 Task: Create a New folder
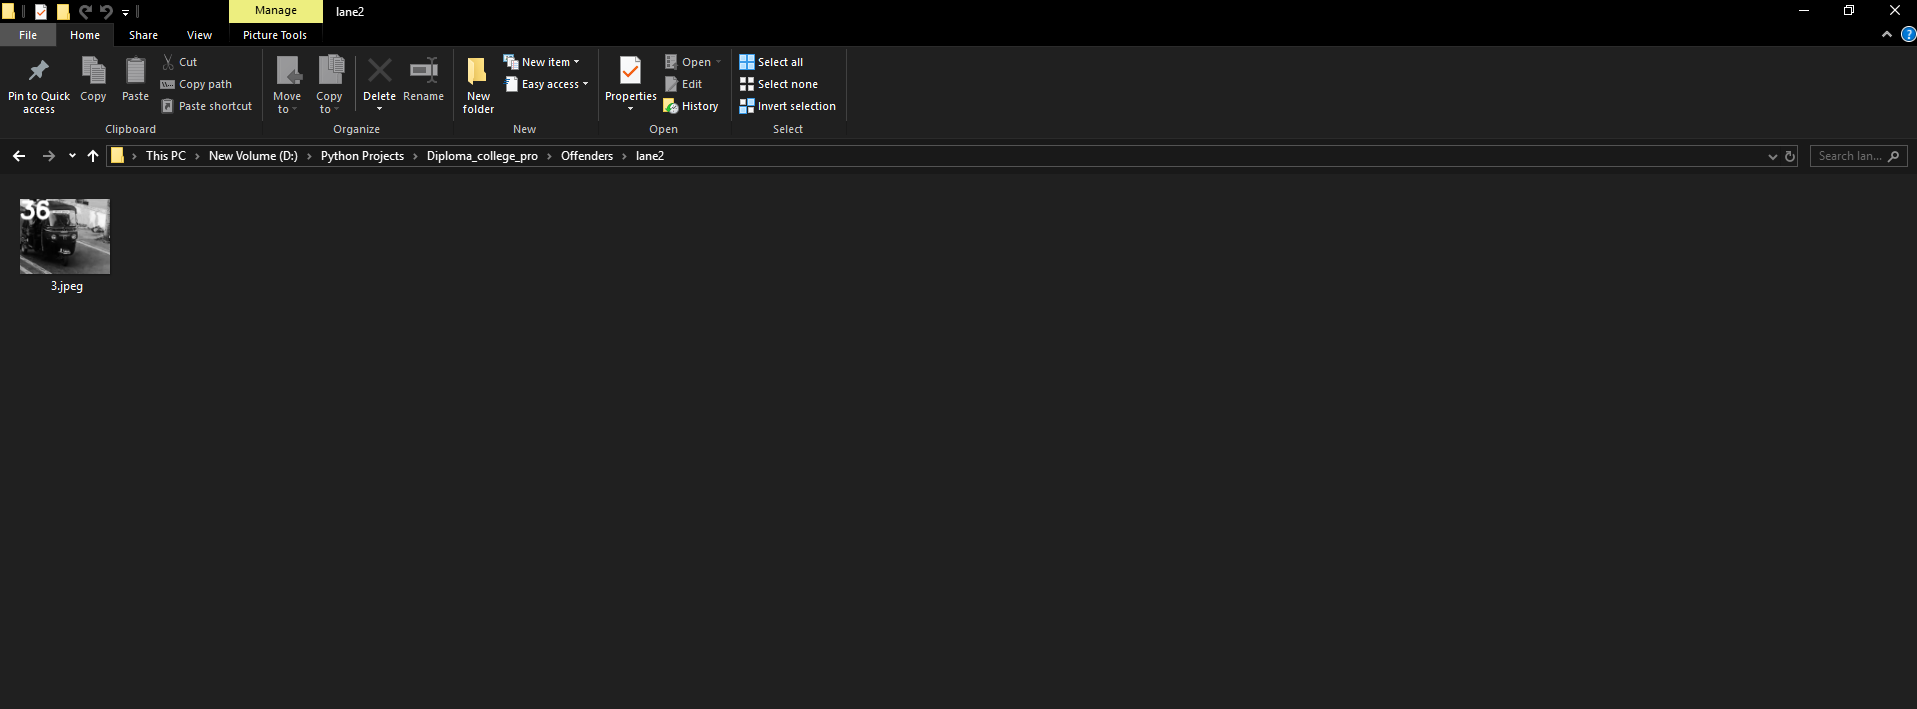(x=478, y=85)
